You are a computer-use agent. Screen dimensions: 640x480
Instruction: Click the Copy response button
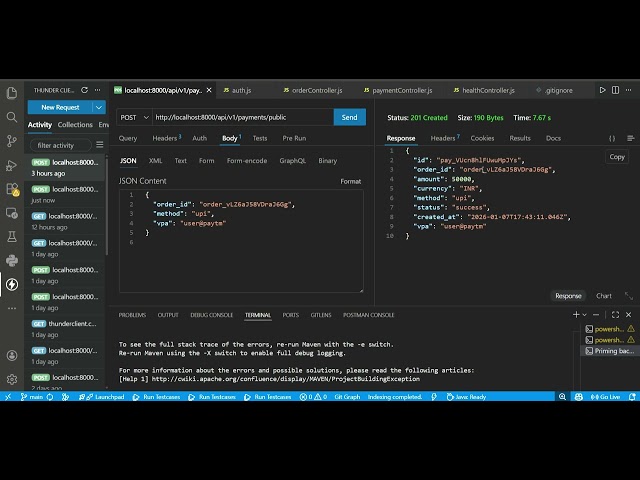pos(617,157)
